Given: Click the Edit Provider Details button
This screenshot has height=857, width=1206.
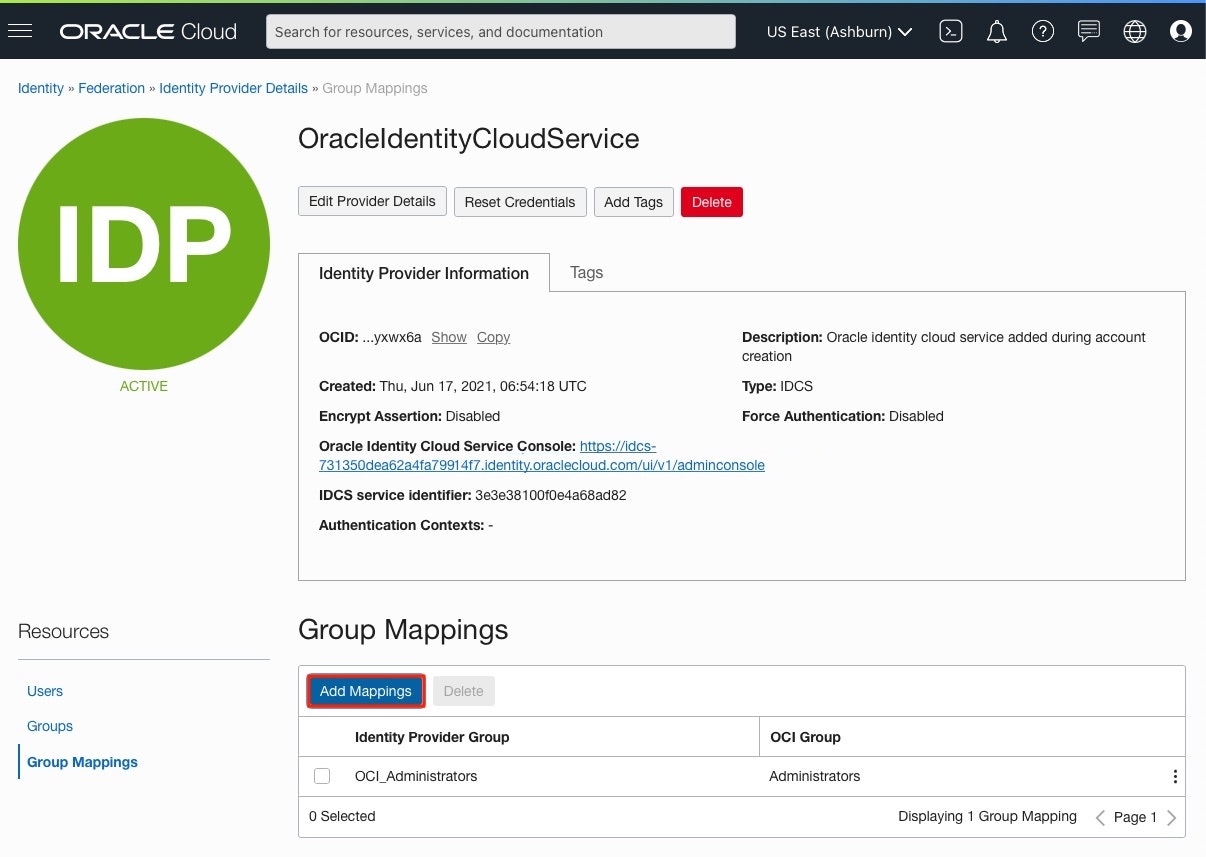Looking at the screenshot, I should (372, 201).
